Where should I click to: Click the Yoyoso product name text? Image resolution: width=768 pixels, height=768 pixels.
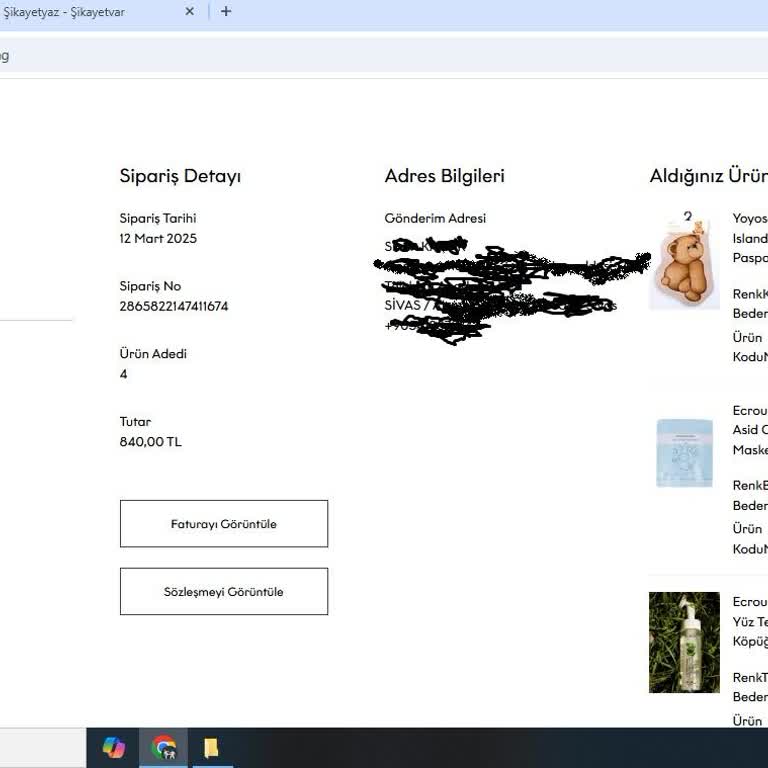point(750,219)
